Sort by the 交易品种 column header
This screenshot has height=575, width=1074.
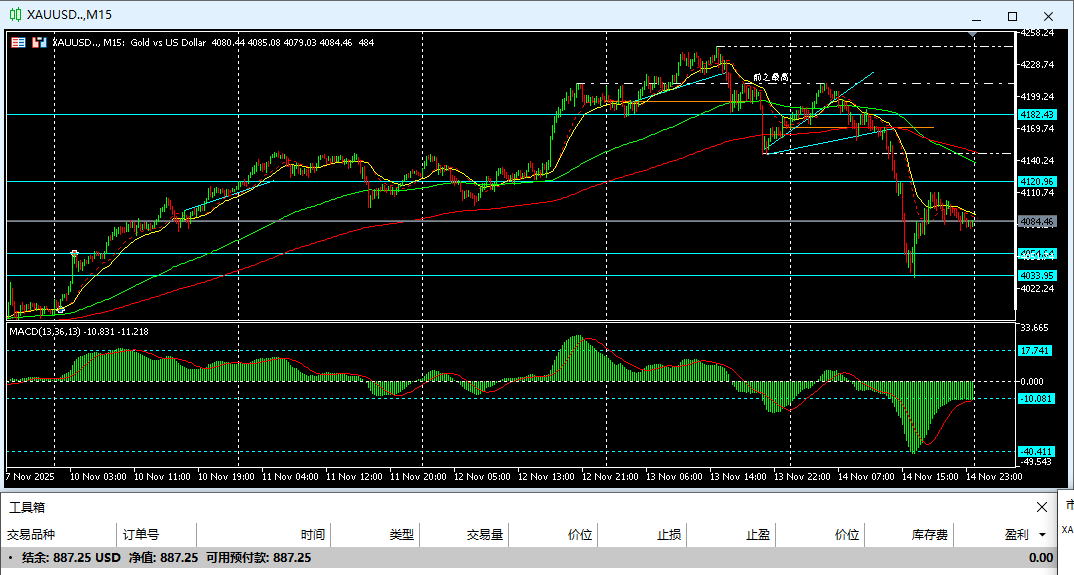[x=31, y=535]
